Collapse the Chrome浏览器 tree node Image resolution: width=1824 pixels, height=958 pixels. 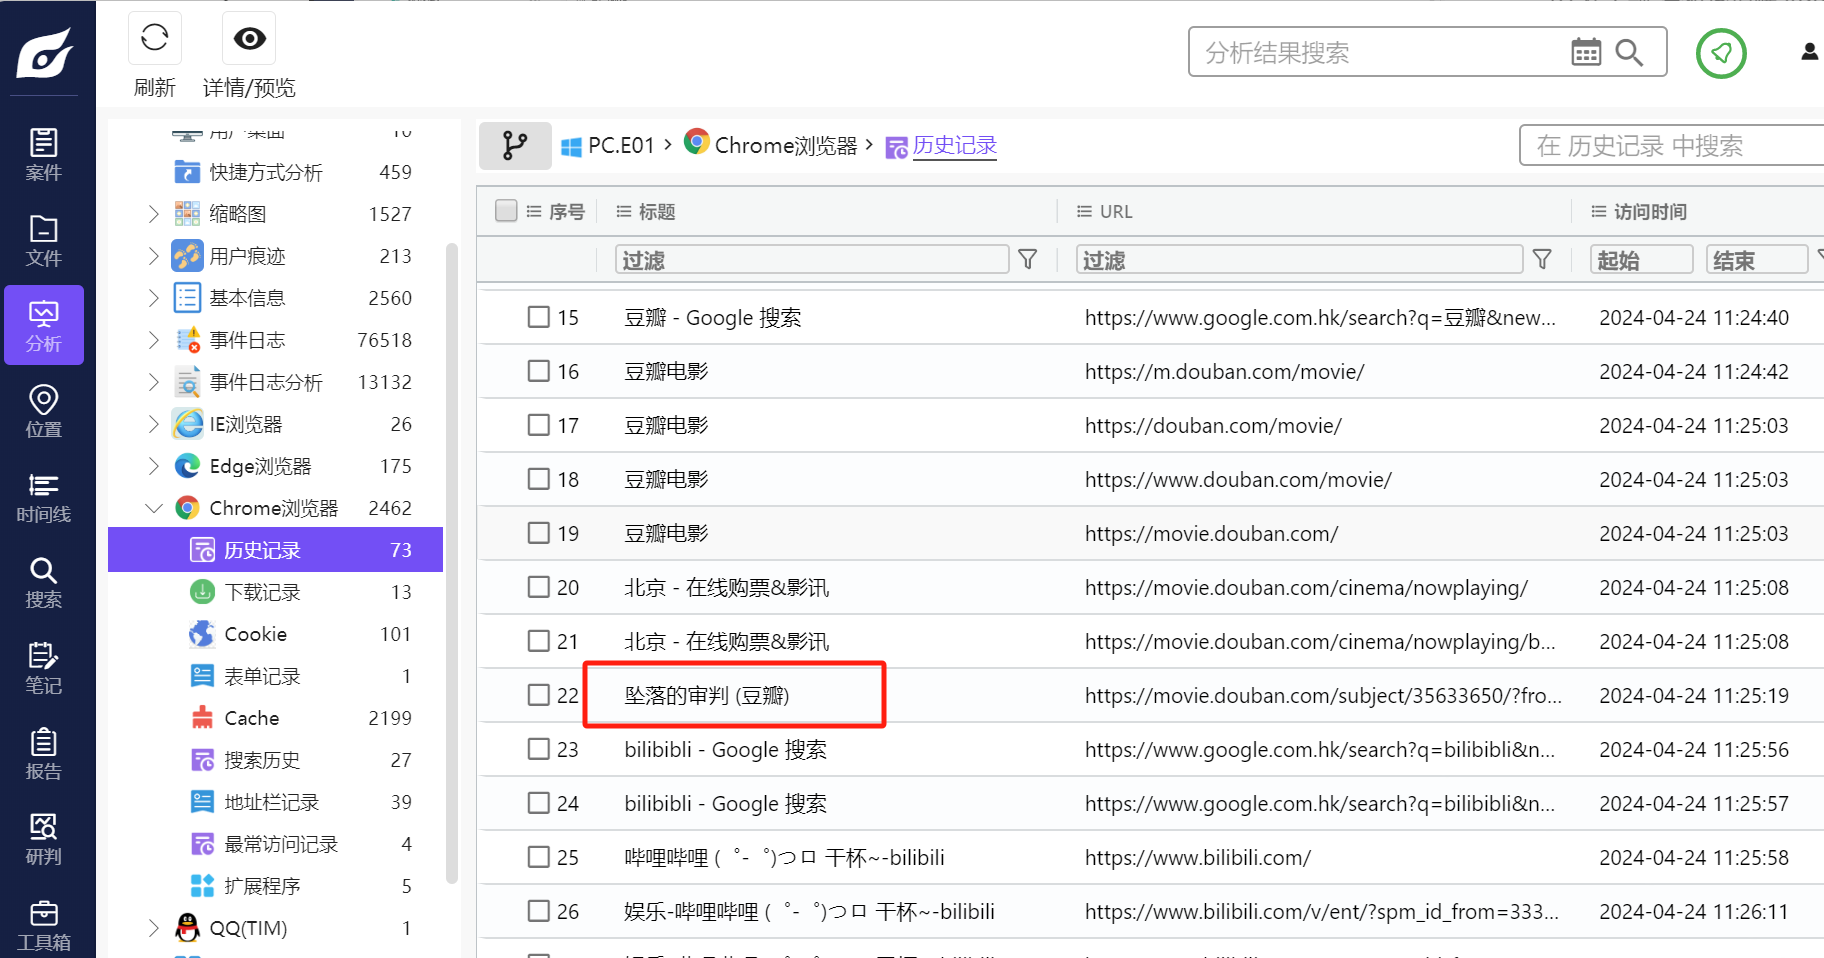tap(153, 508)
